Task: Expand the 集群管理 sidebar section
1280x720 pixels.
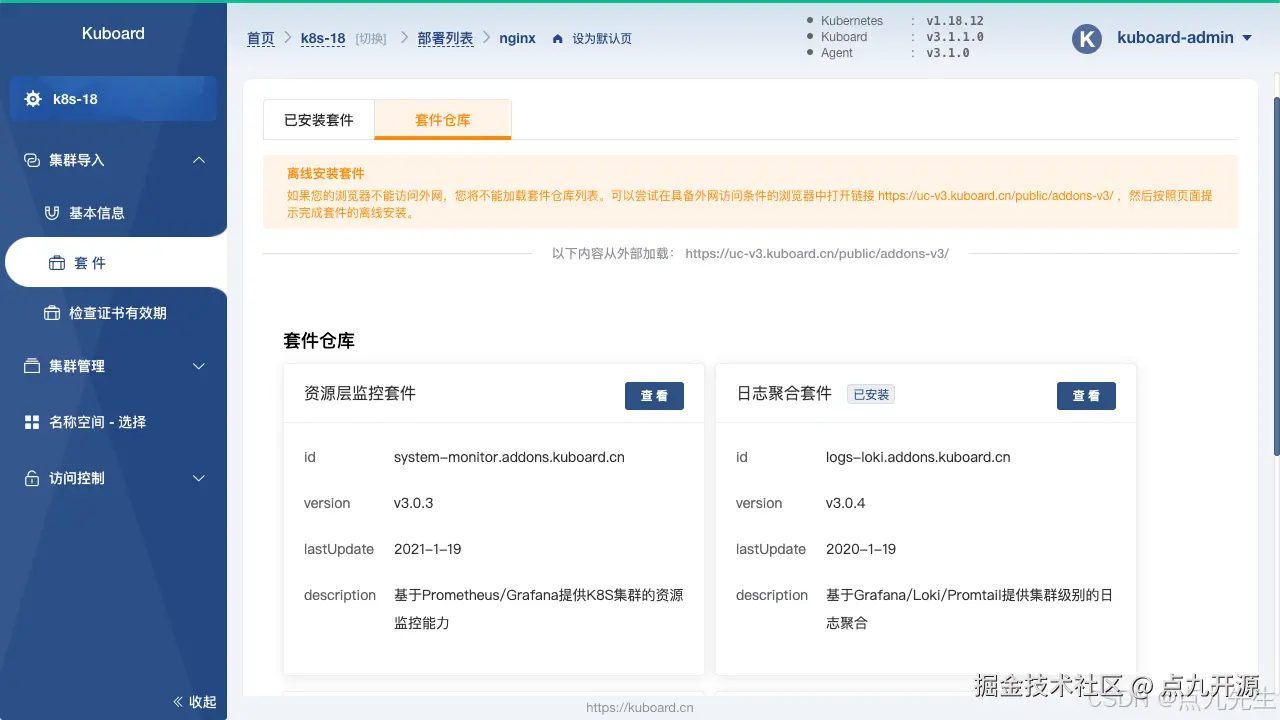Action: 198,366
